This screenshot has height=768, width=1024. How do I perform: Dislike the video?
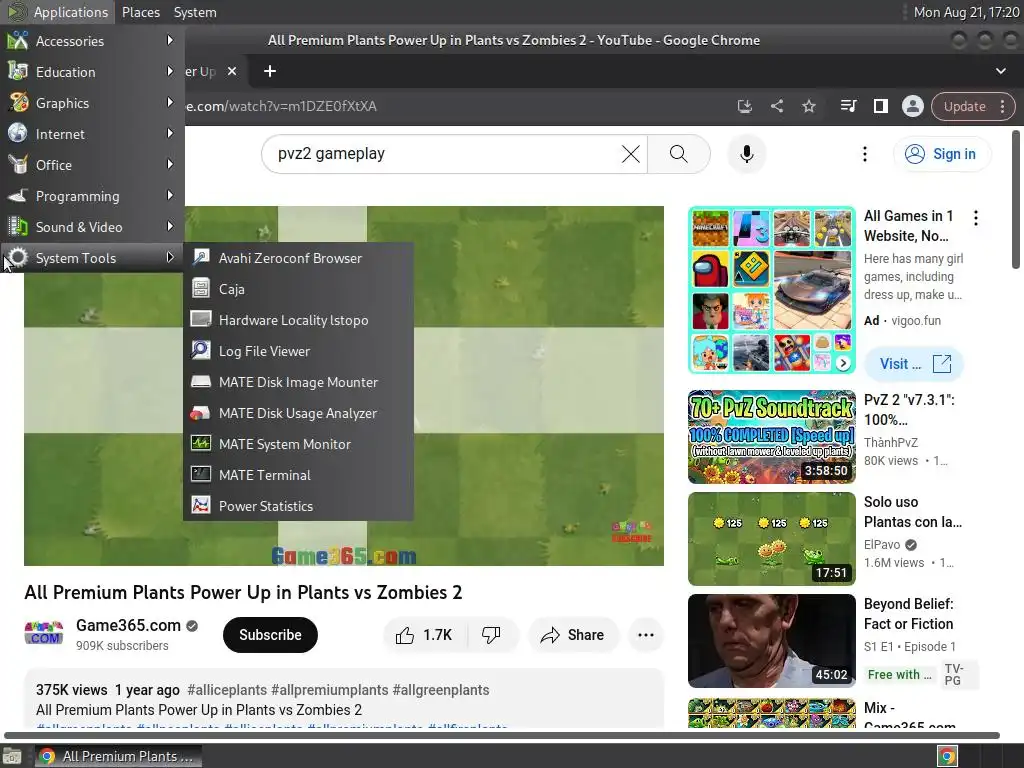pyautogui.click(x=491, y=635)
